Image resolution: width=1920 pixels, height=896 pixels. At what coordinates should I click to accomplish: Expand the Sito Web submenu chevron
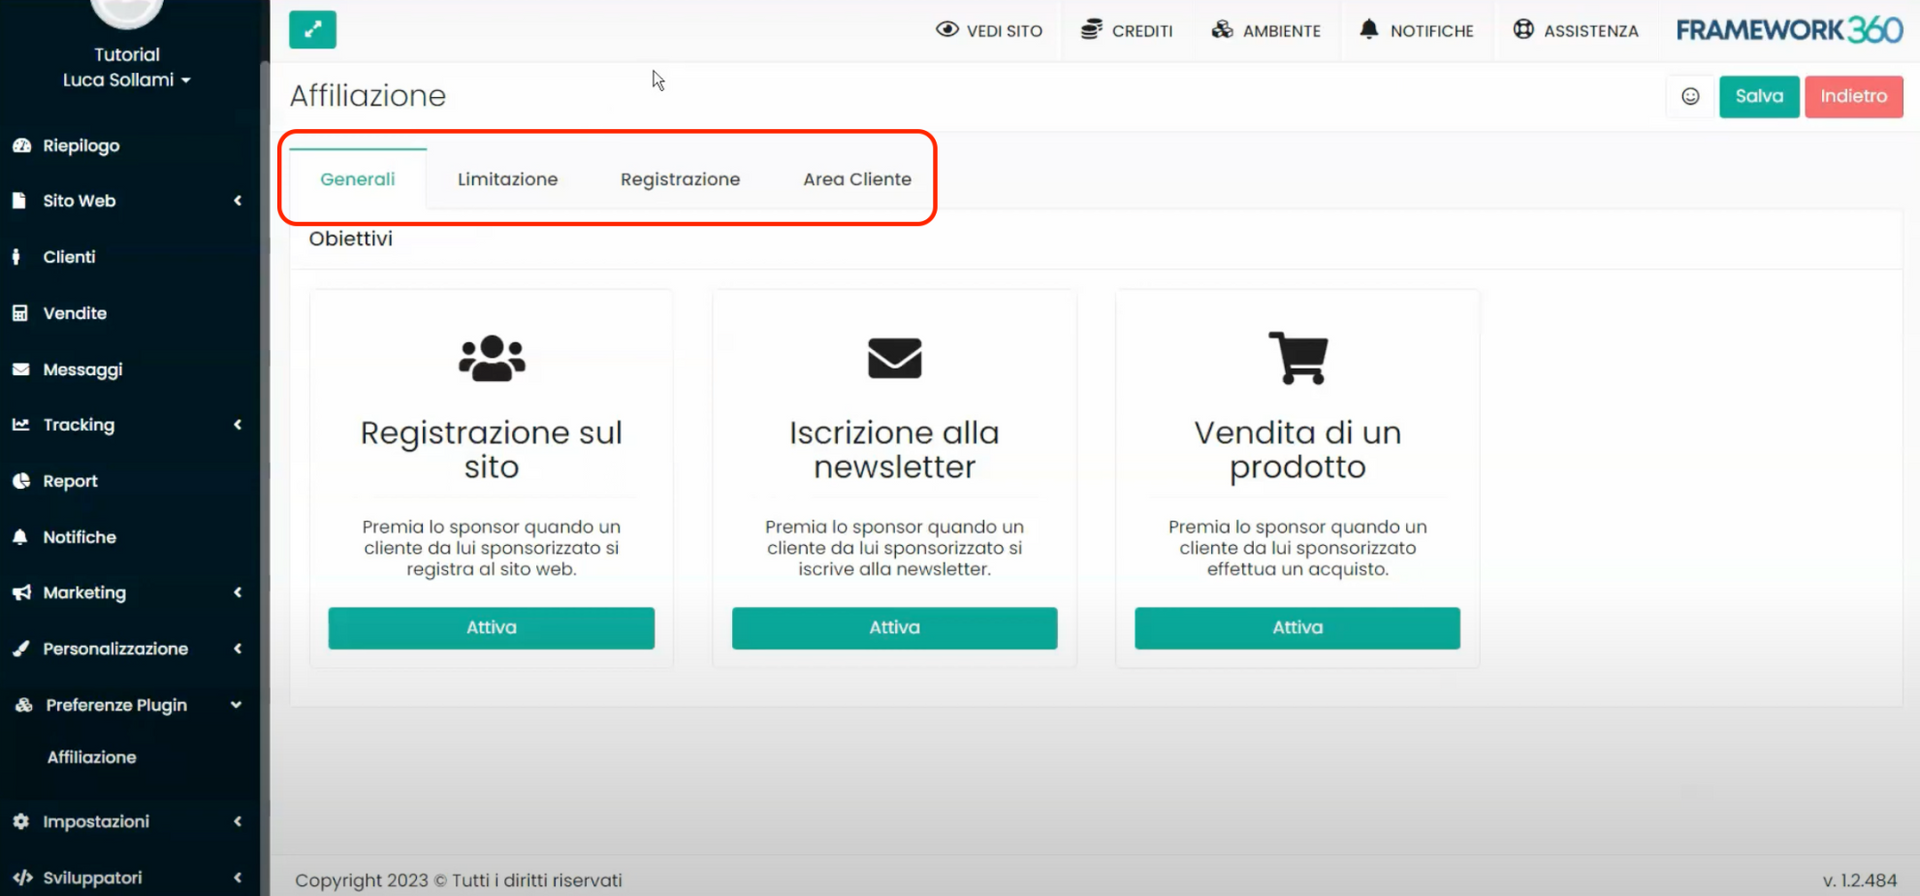(238, 200)
